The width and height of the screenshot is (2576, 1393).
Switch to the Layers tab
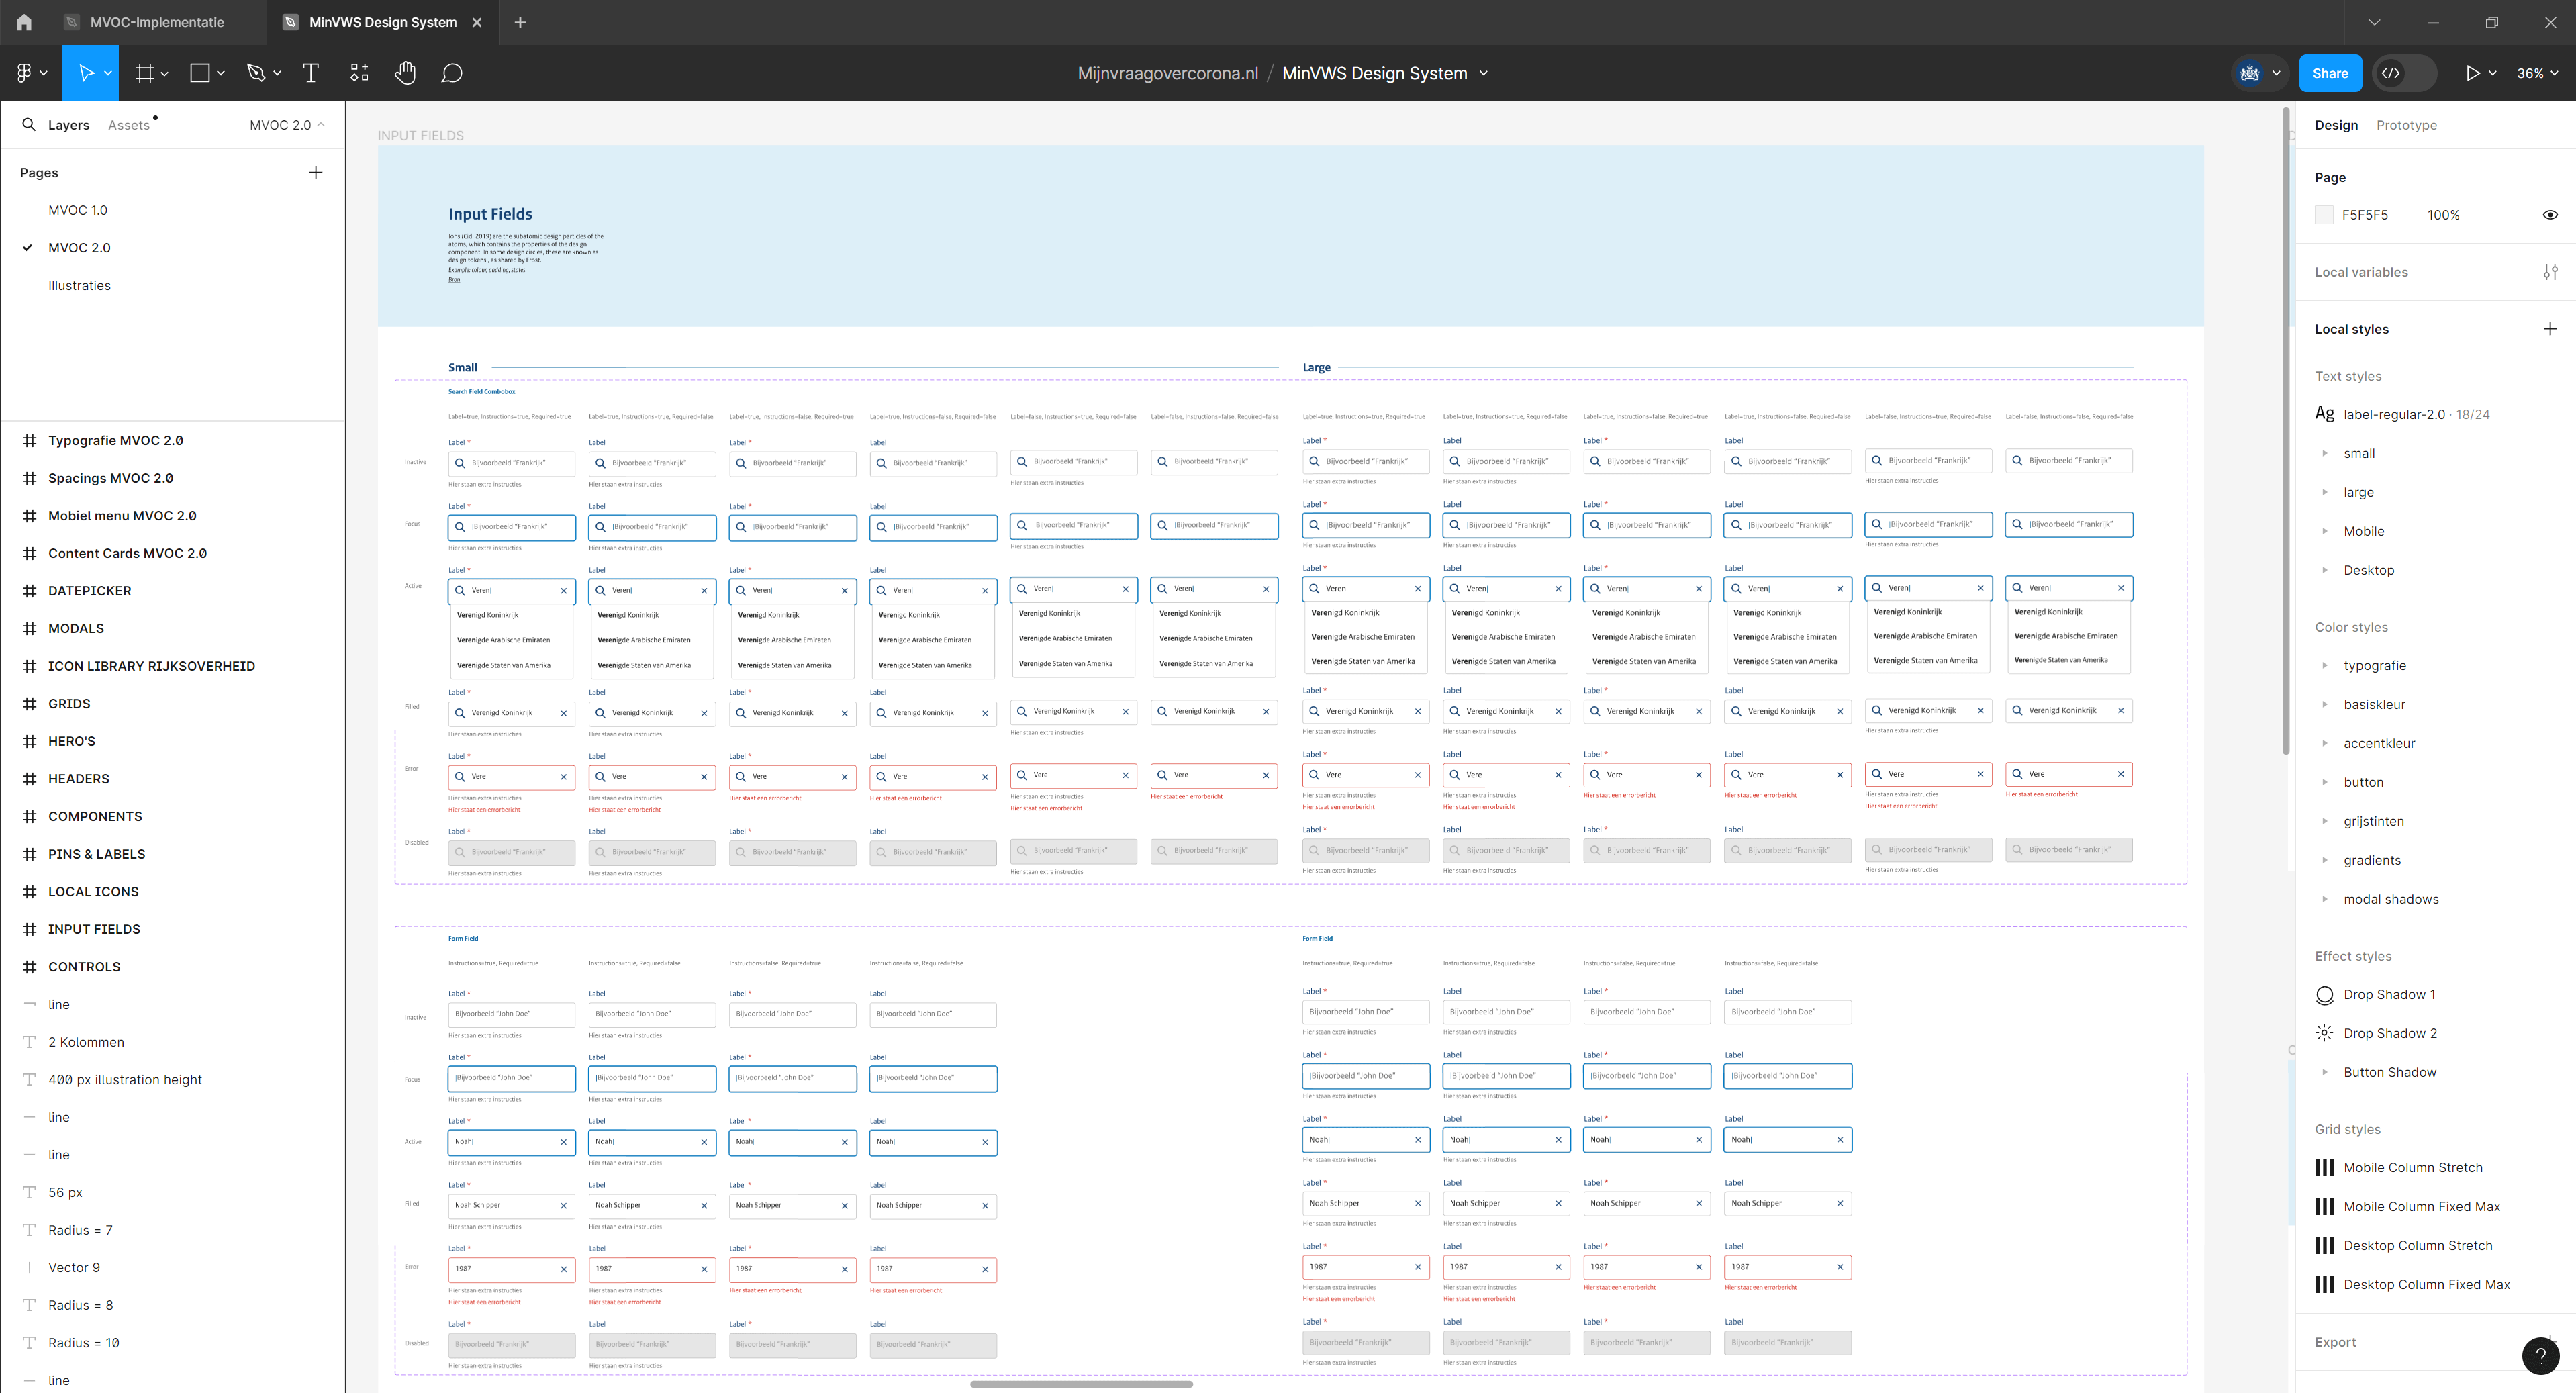pos(69,125)
